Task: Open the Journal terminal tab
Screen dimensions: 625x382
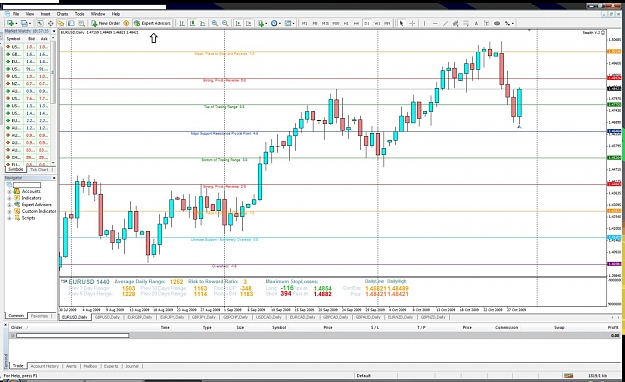Action: [x=132, y=366]
